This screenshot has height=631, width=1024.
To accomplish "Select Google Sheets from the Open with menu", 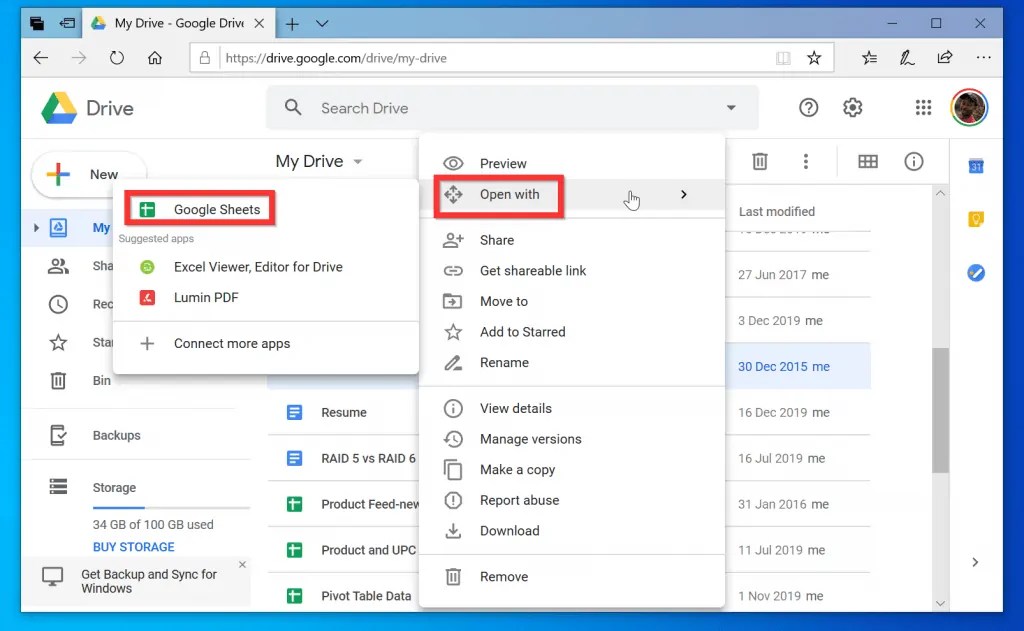I will tap(199, 209).
